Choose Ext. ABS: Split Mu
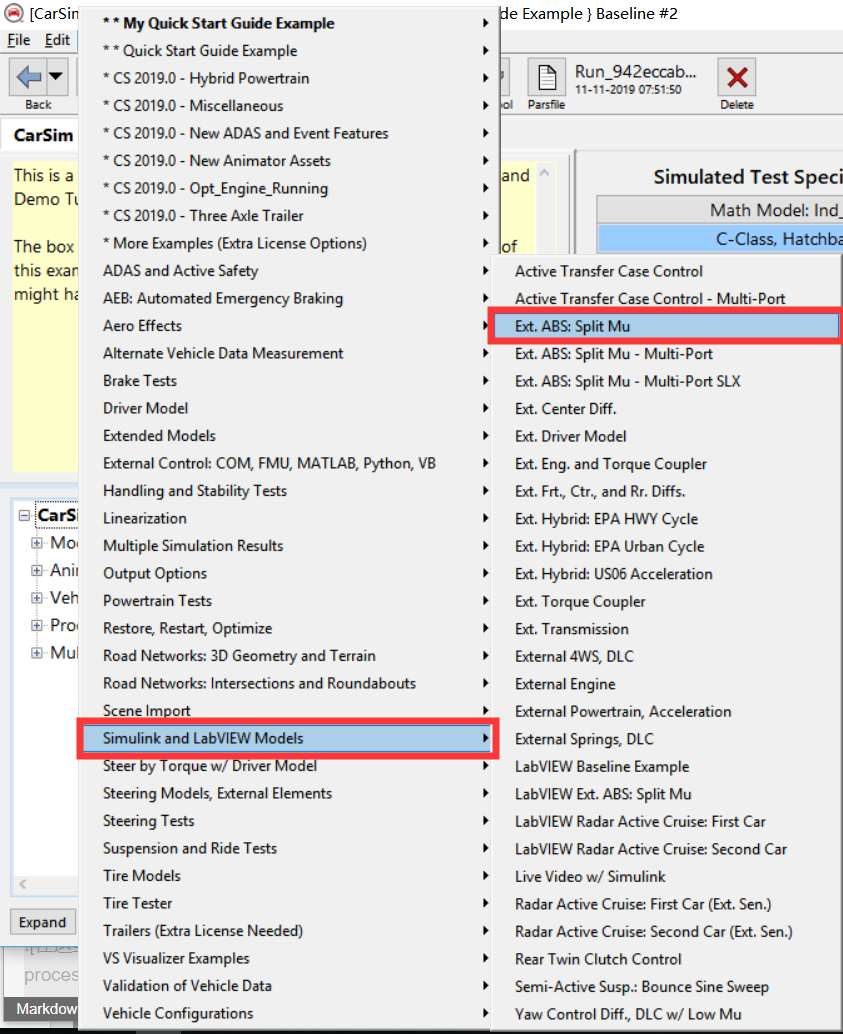Screen dimensions: 843x1034 click(666, 326)
